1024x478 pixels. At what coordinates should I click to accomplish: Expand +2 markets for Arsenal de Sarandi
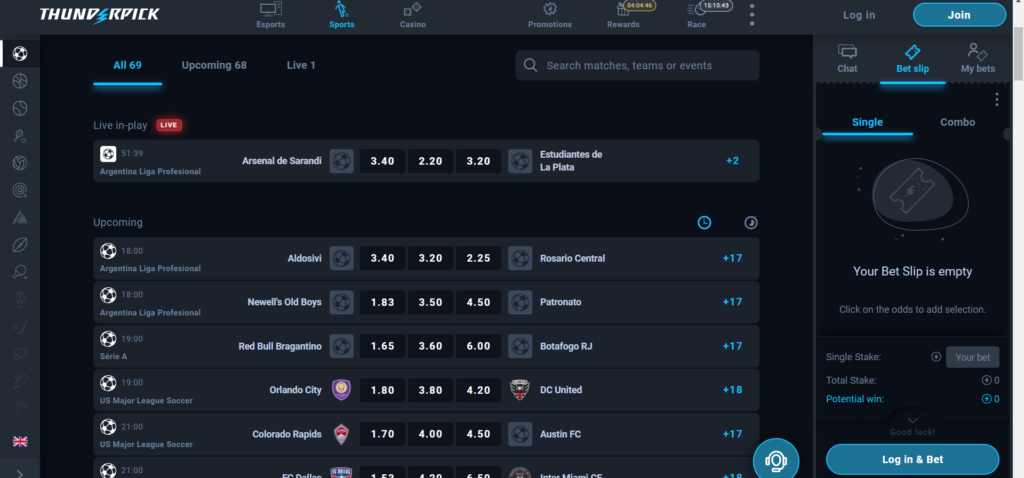(732, 161)
